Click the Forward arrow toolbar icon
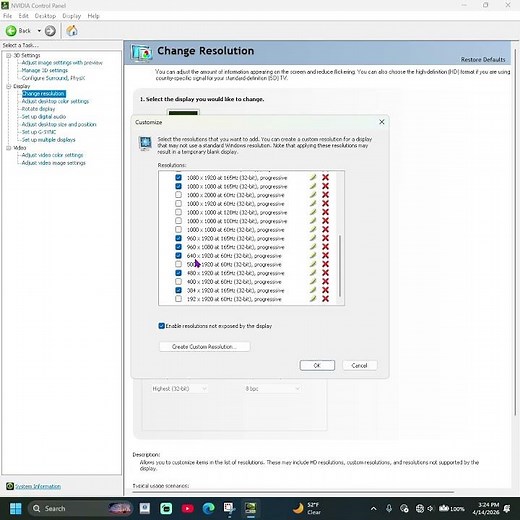The width and height of the screenshot is (520, 520). coord(50,31)
